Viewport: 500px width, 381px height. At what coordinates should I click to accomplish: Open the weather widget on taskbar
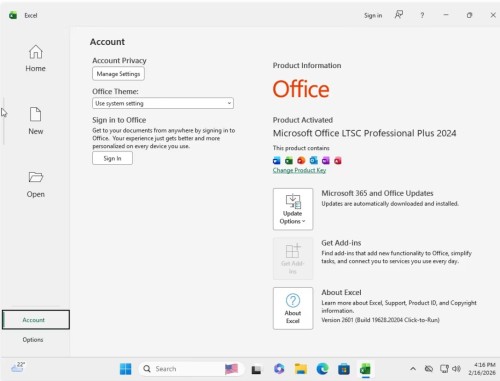[x=18, y=367]
